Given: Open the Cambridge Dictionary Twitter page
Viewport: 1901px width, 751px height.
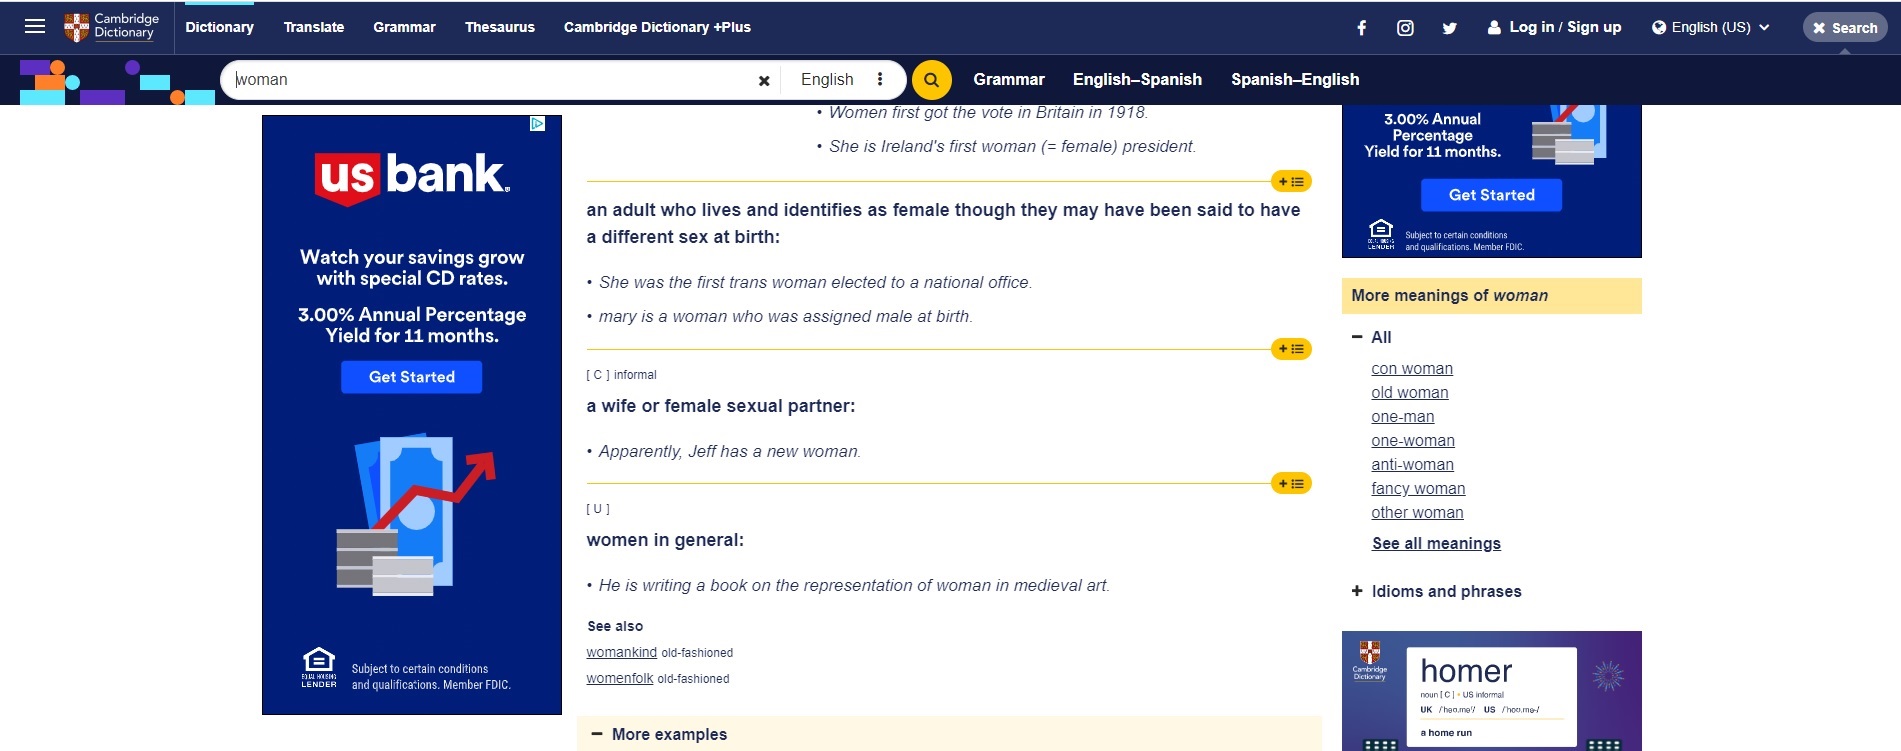Looking at the screenshot, I should (x=1449, y=28).
